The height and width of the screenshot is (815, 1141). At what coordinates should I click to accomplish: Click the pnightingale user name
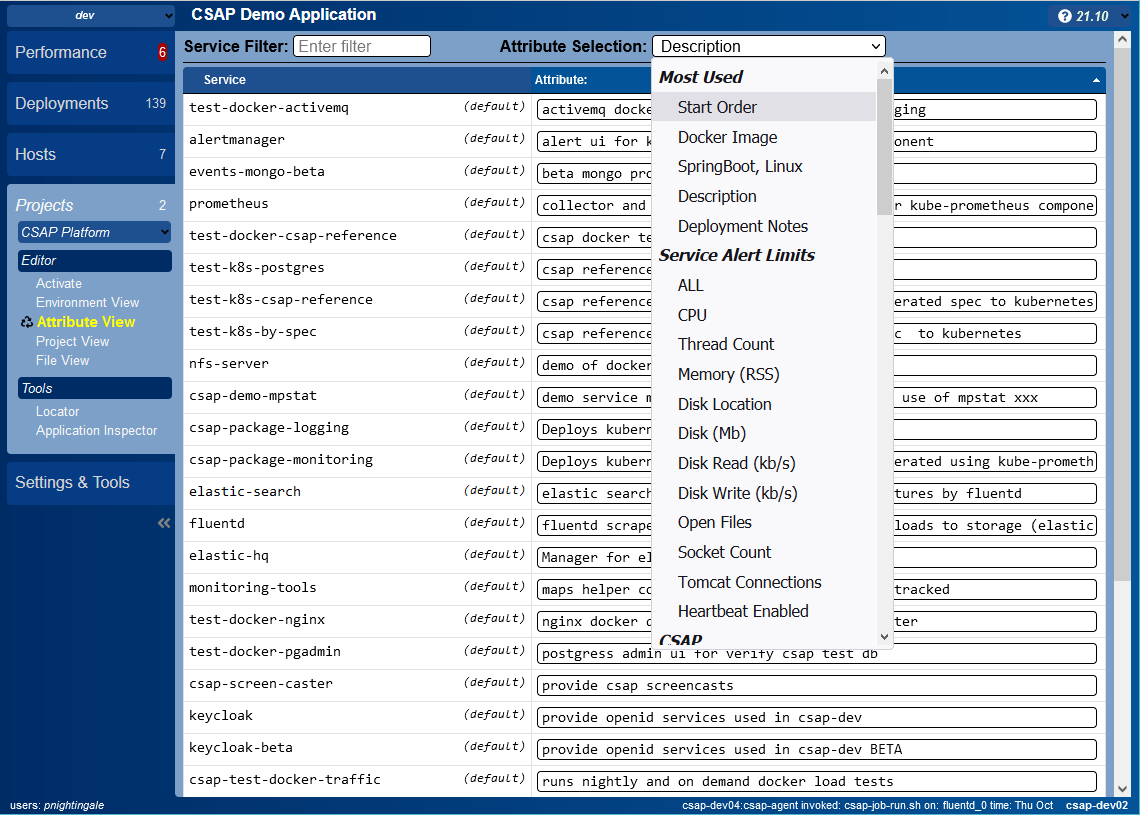coord(73,806)
